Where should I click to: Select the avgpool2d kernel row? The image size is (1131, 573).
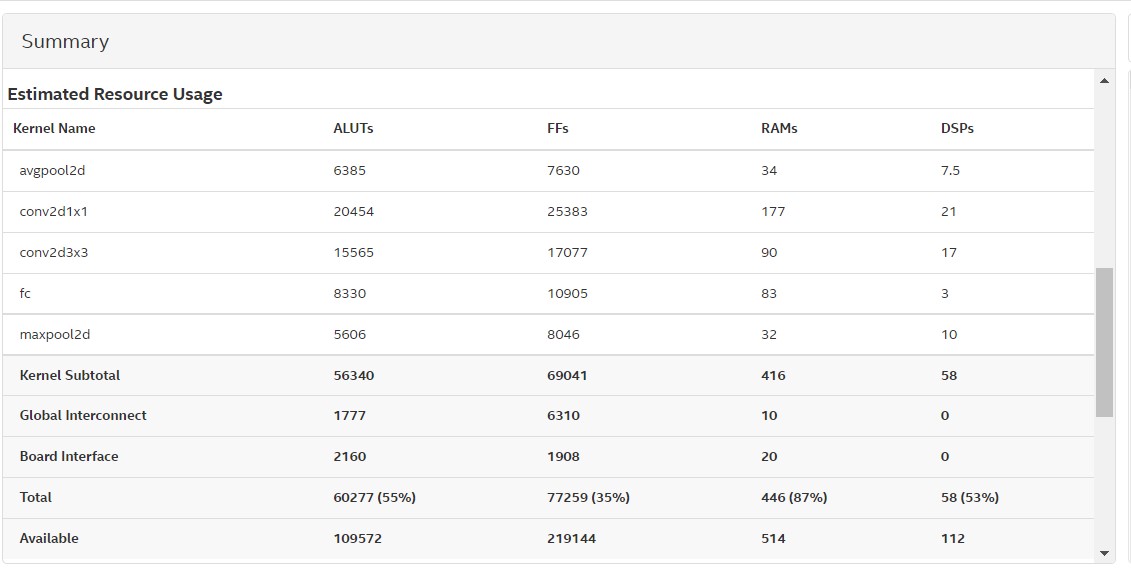click(52, 171)
